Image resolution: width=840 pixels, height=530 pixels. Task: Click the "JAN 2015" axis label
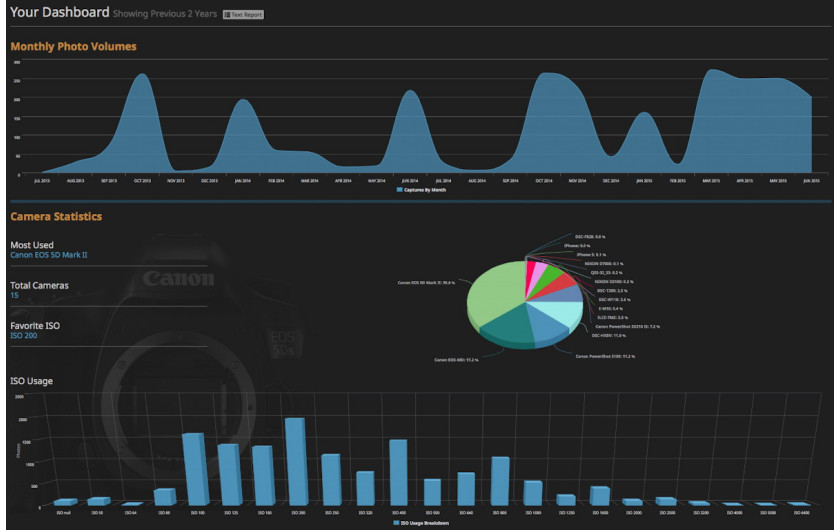(644, 181)
